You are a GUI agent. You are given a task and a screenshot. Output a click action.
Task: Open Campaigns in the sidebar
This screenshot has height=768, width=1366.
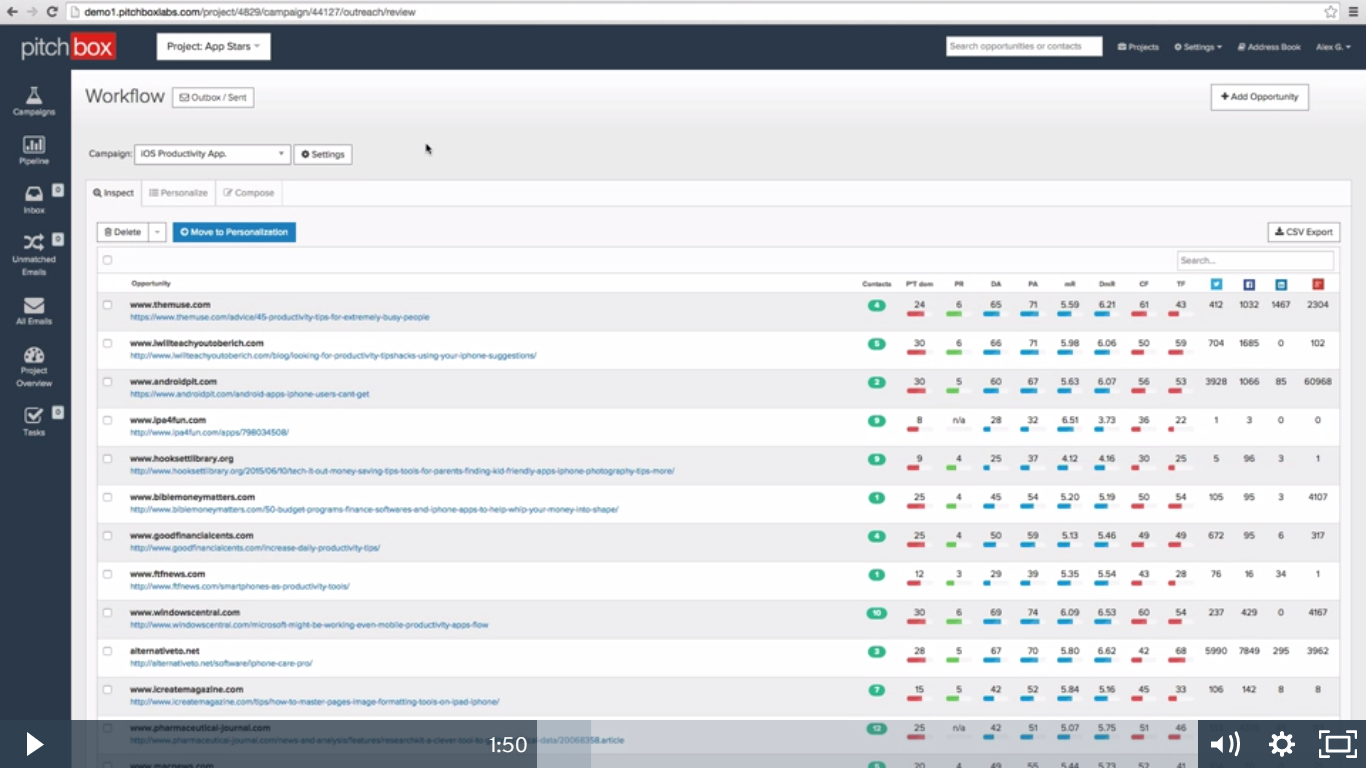pyautogui.click(x=34, y=101)
